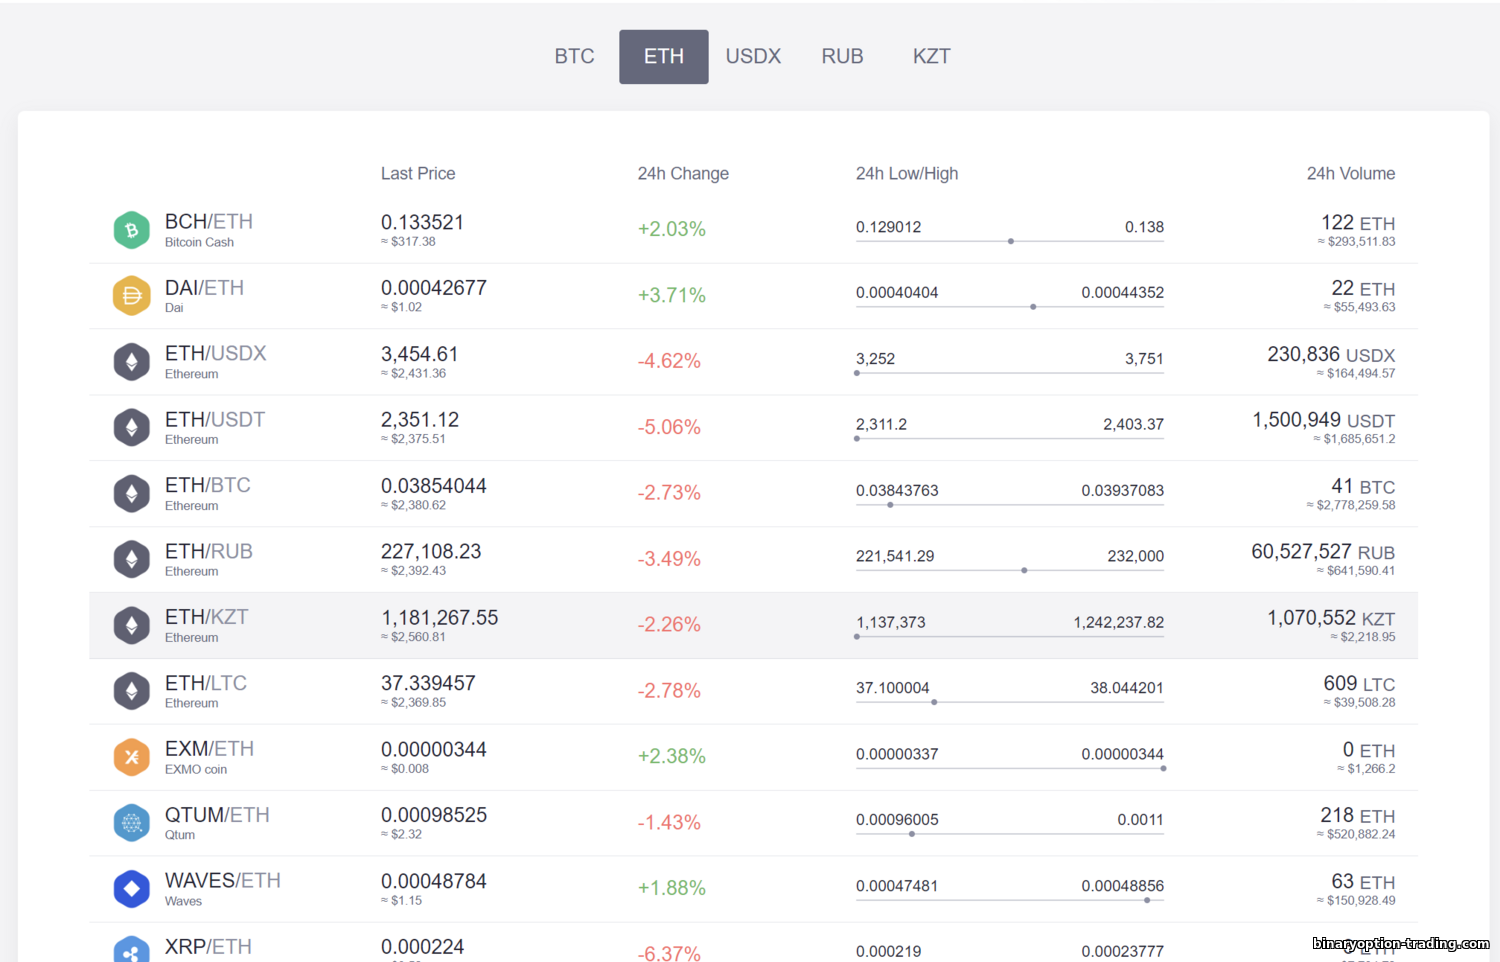Click the 24h Volume column header
Viewport: 1500px width, 962px height.
pos(1350,174)
